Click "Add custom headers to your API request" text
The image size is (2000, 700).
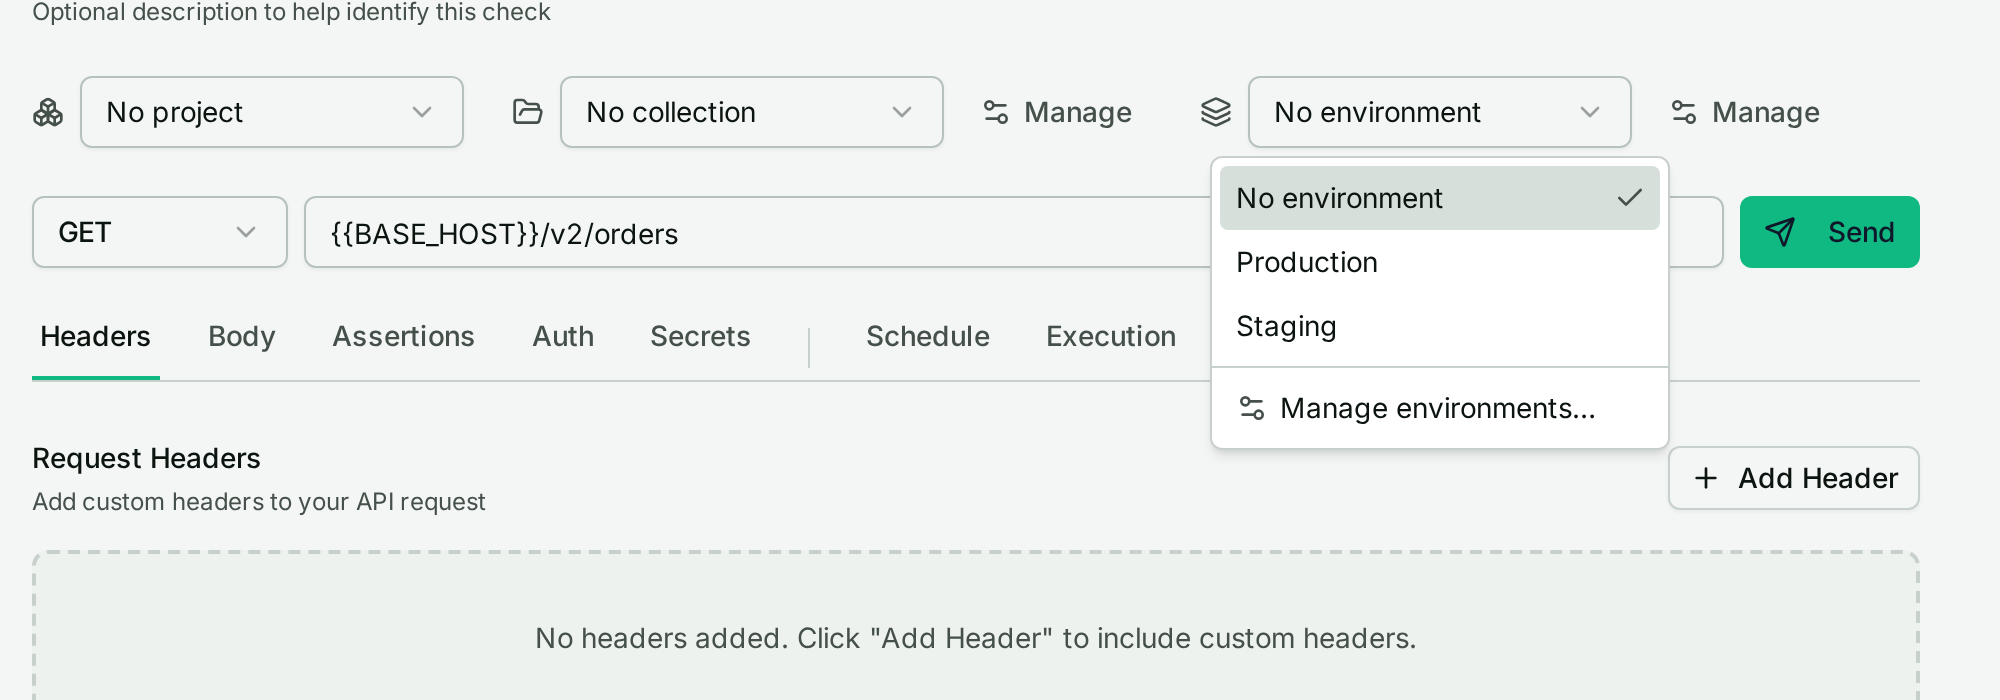coord(259,502)
